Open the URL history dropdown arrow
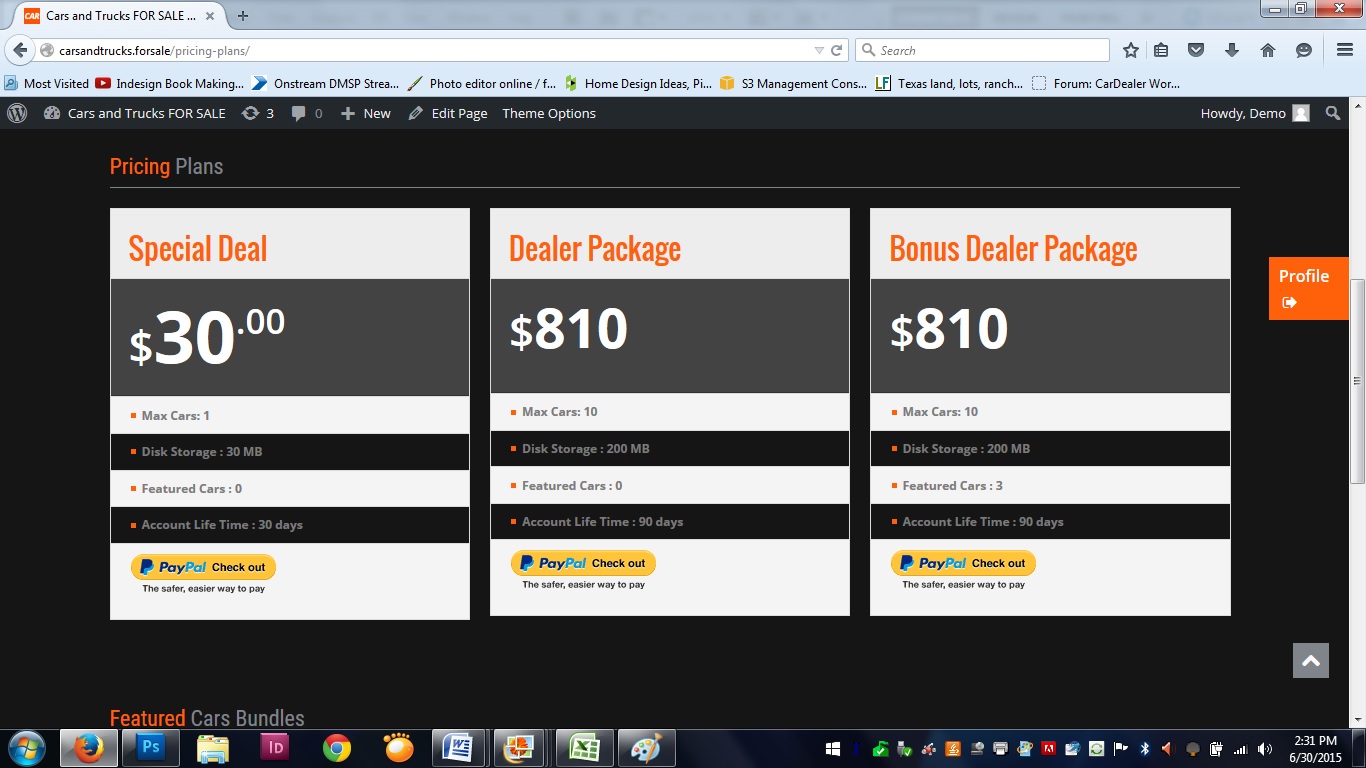1366x768 pixels. [819, 50]
